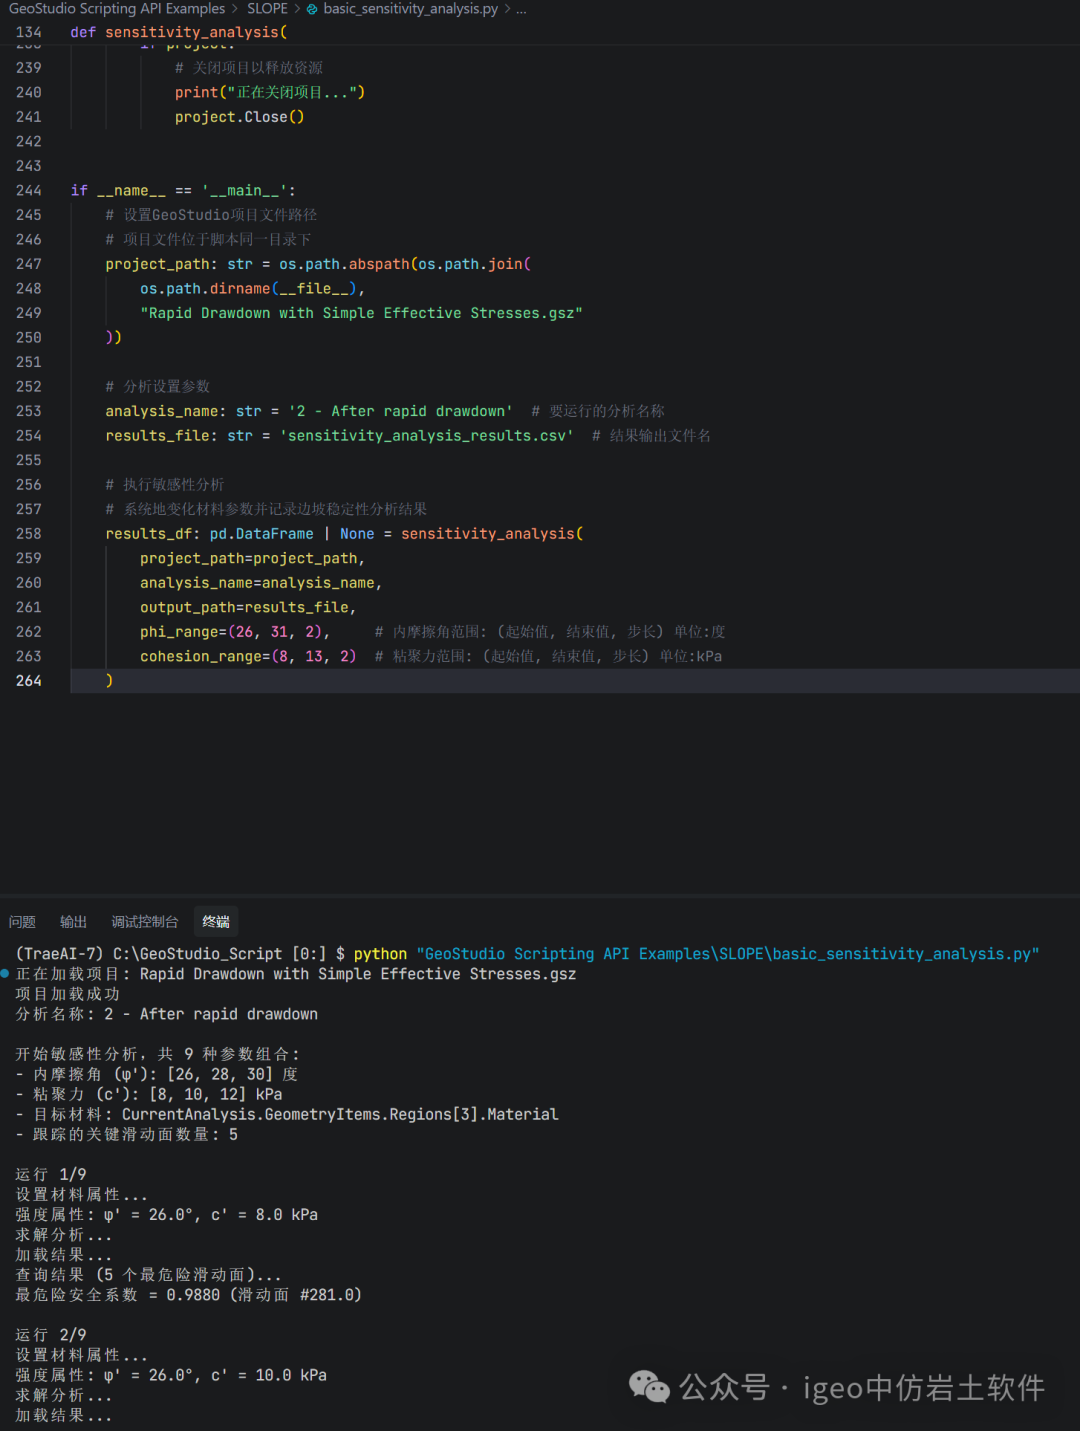
Task: Select the 终端 terminal tab
Action: [x=216, y=922]
